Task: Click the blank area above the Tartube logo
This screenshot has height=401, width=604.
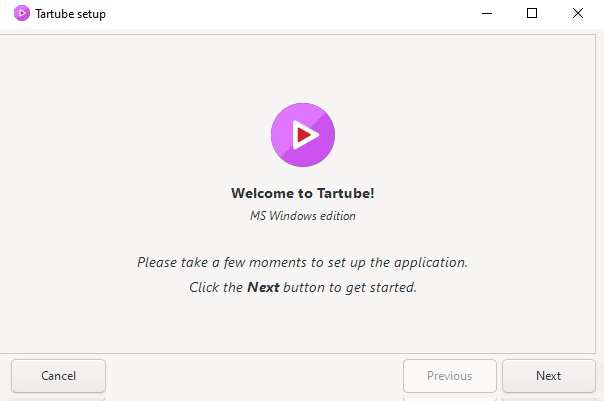Action: click(x=303, y=67)
